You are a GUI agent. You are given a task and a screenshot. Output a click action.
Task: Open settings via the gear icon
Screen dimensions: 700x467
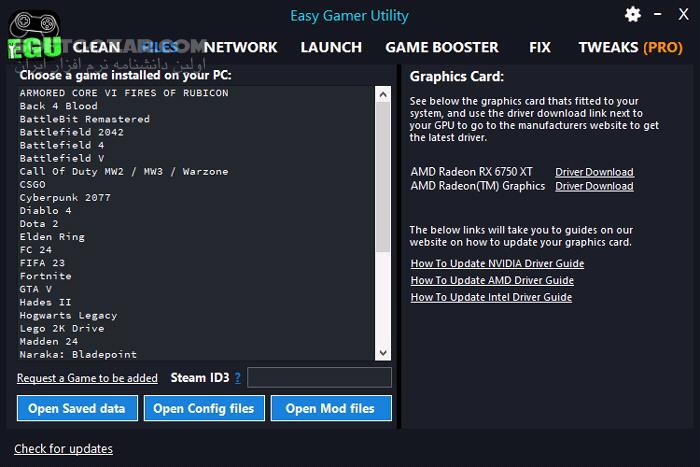(x=633, y=15)
